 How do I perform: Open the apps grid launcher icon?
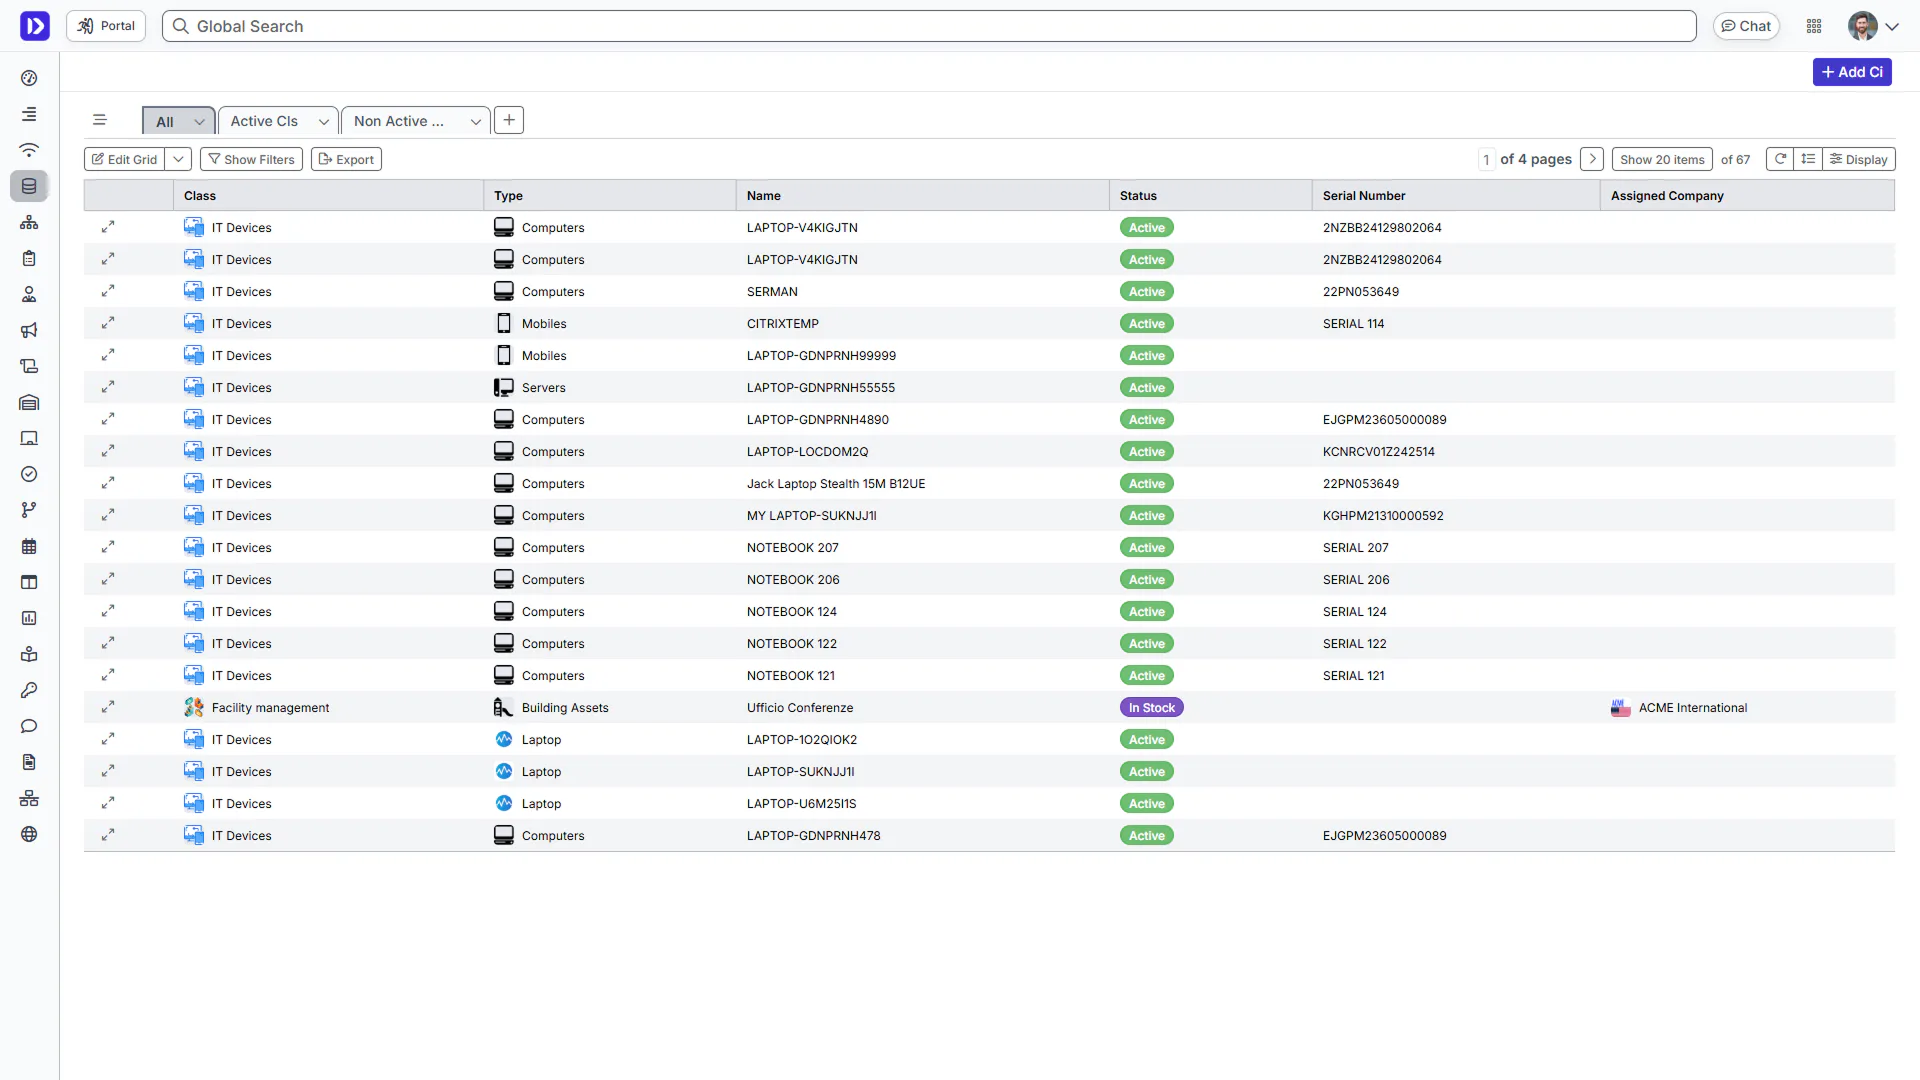point(1814,26)
